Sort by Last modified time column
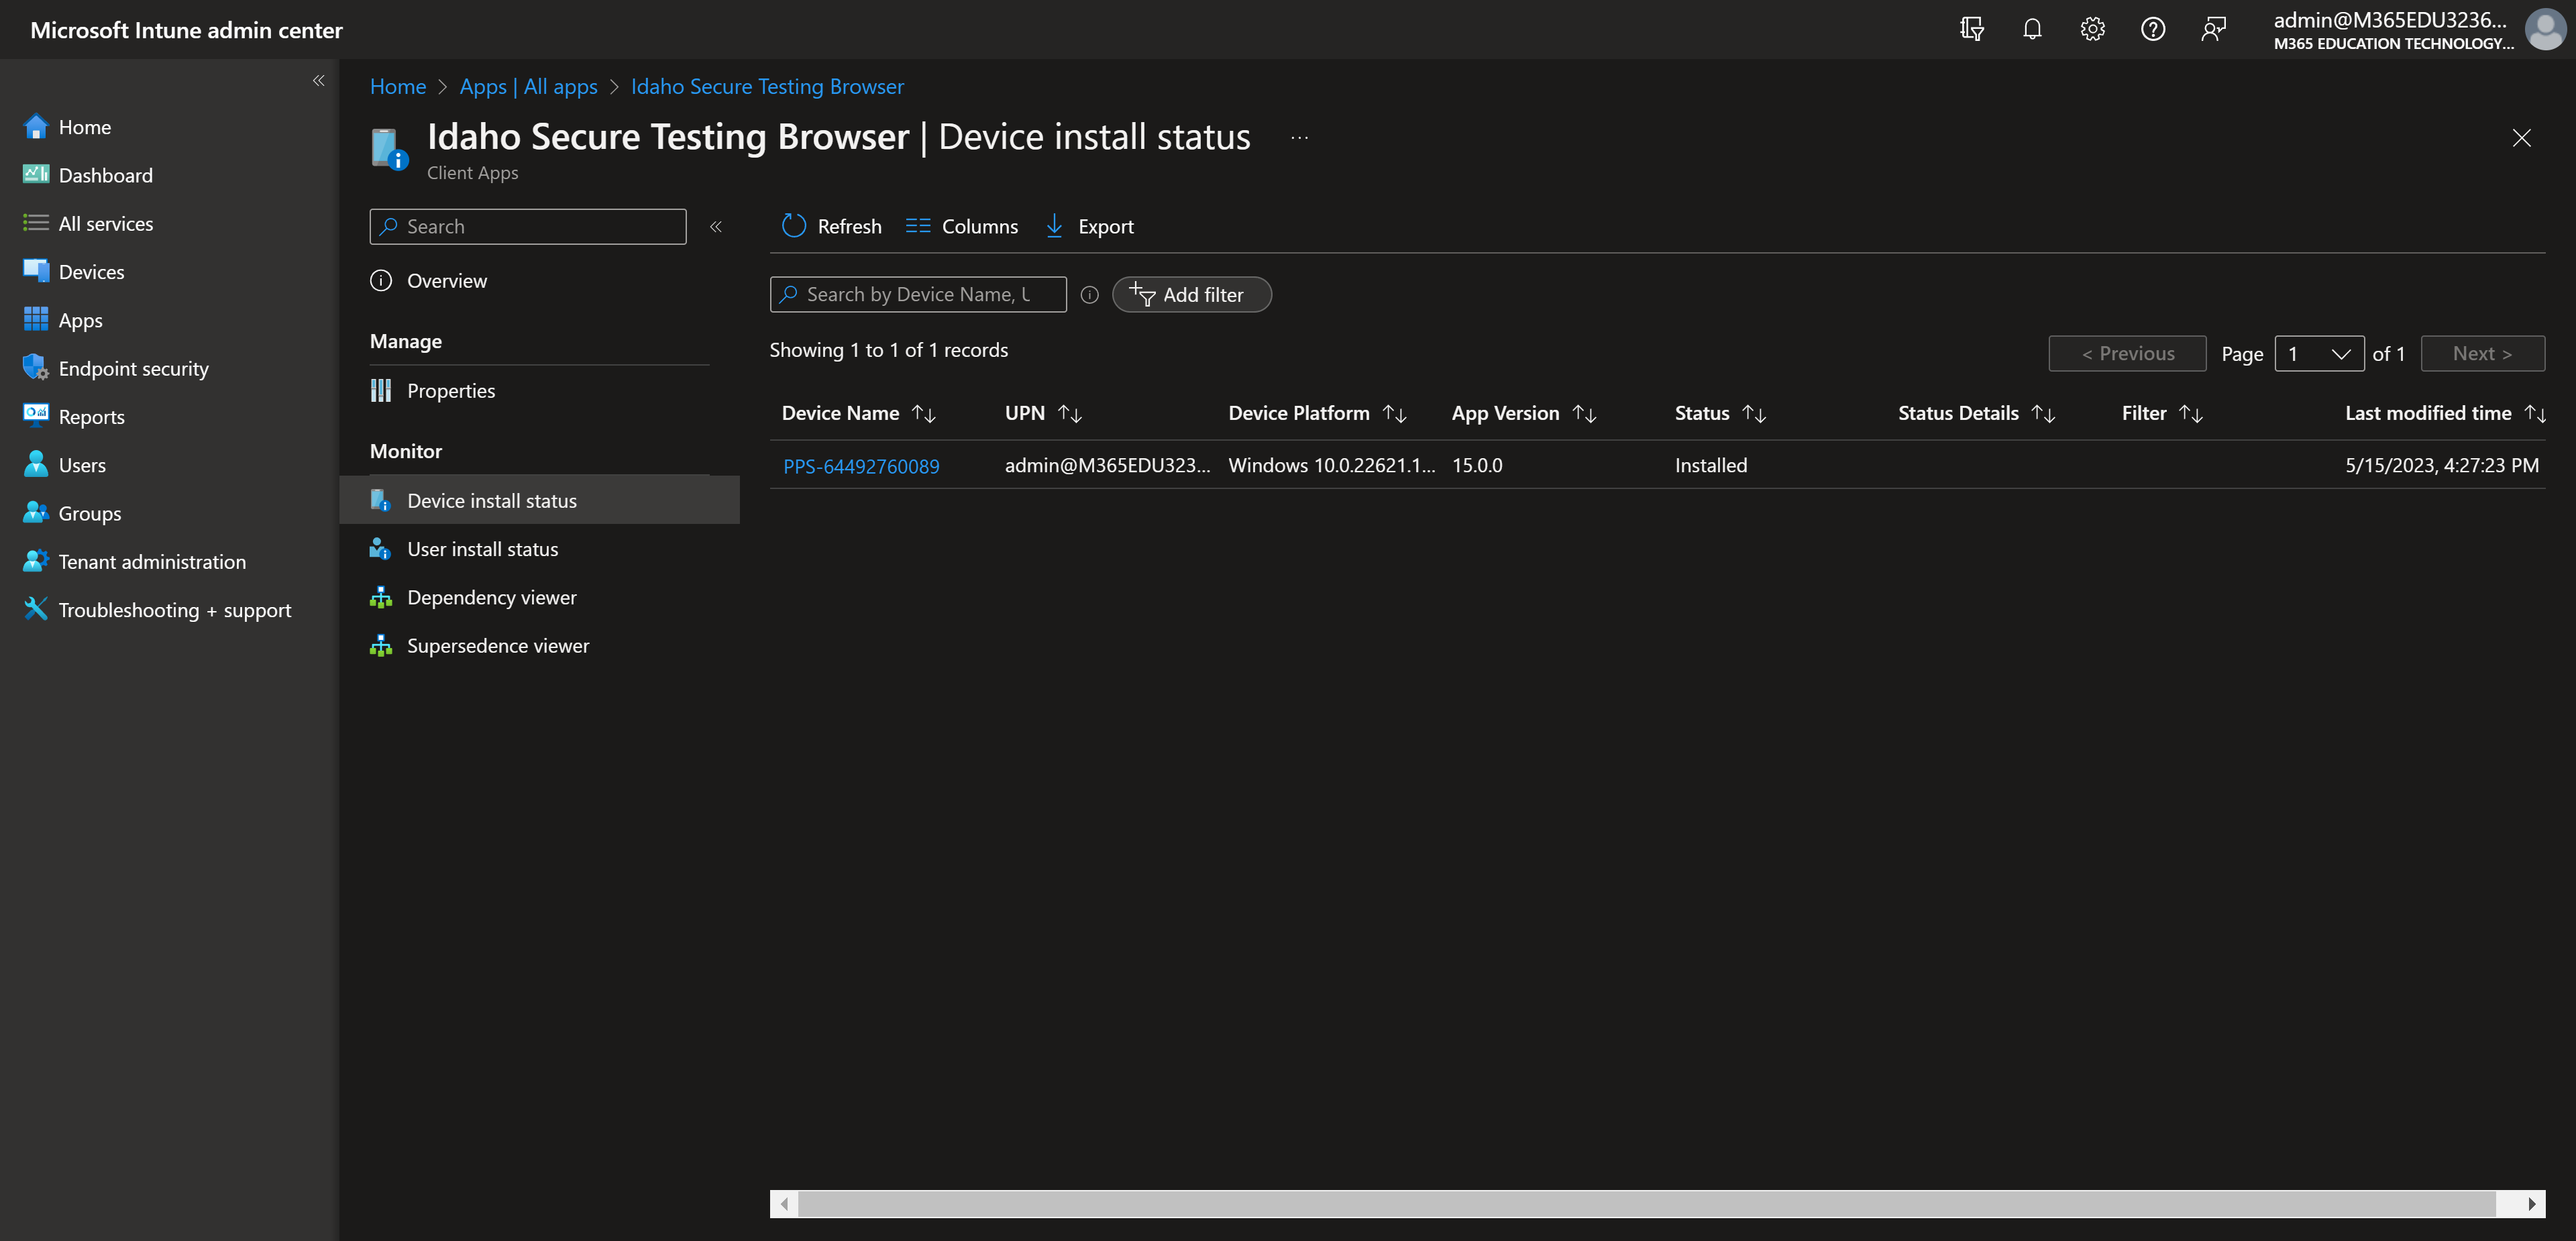2576x1241 pixels. click(x=2445, y=413)
